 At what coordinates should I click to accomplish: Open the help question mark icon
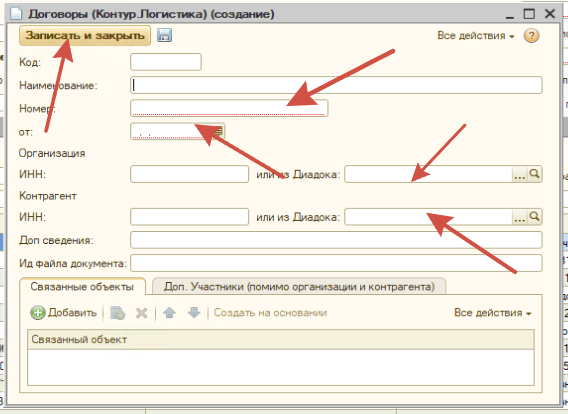pos(531,35)
